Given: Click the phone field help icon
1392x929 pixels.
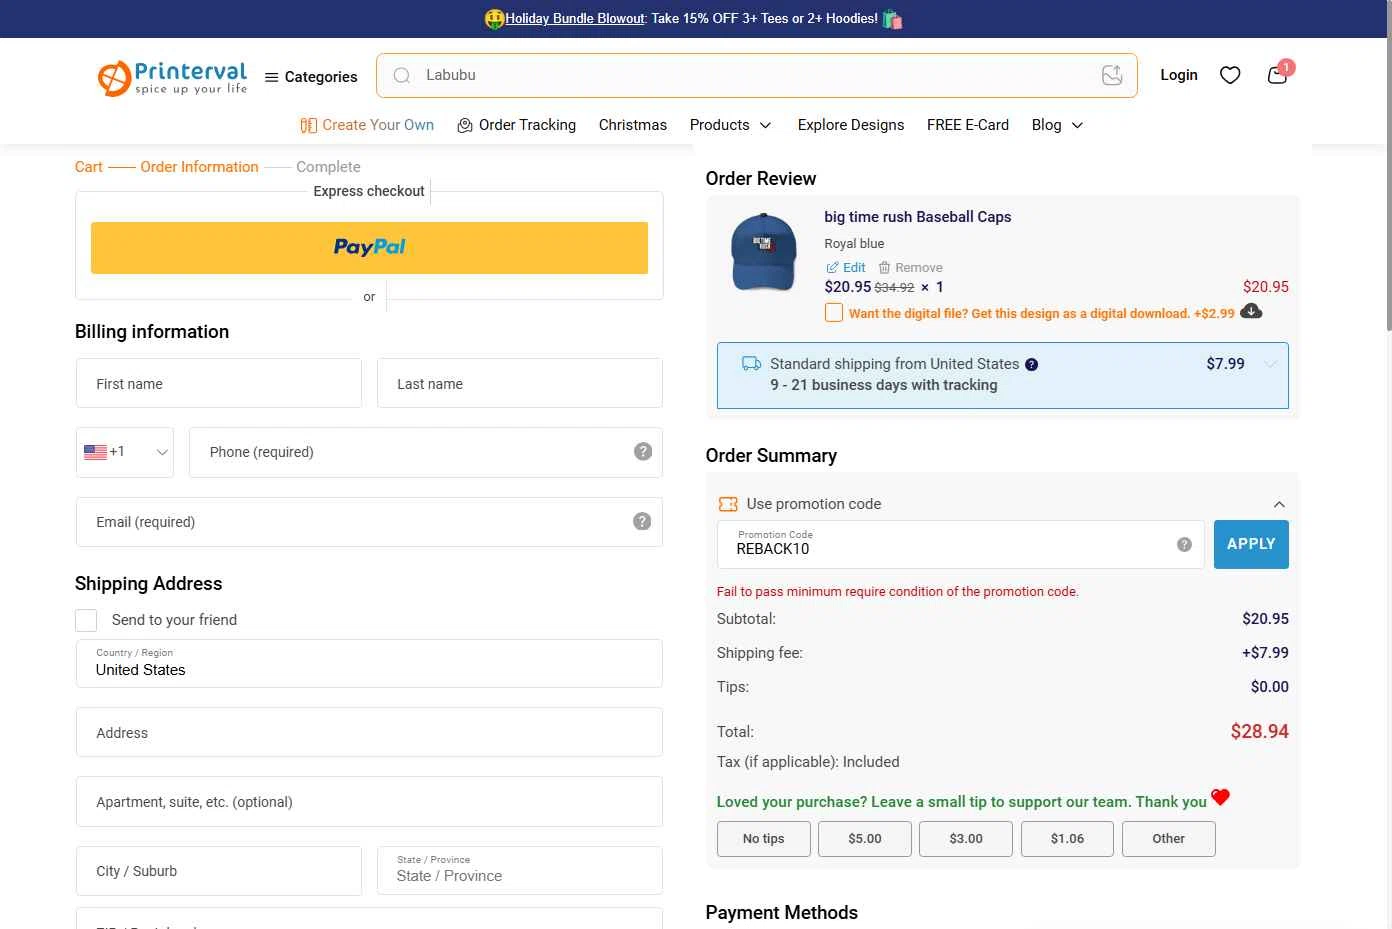Looking at the screenshot, I should (643, 451).
